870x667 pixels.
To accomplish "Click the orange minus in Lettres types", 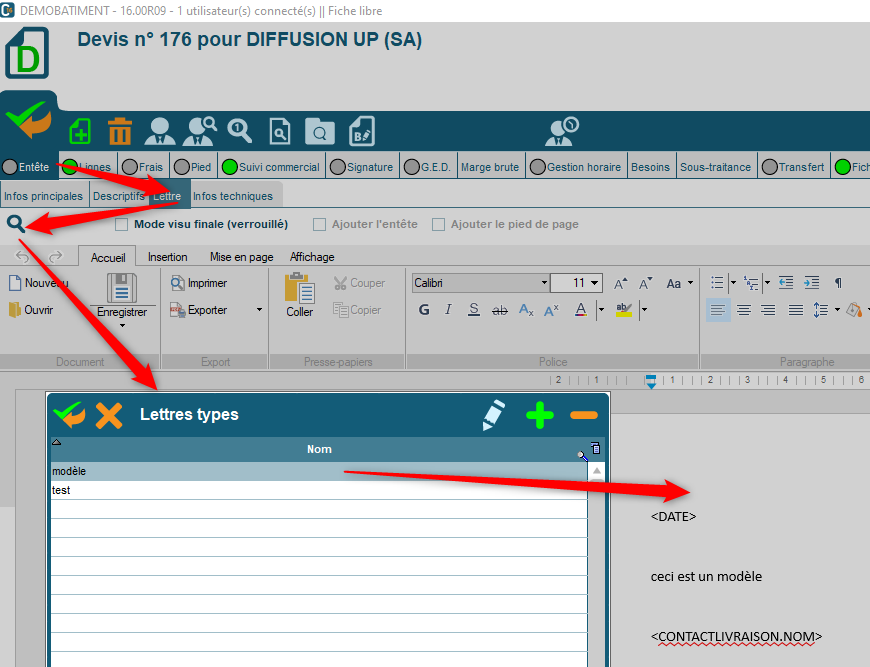I will click(584, 415).
